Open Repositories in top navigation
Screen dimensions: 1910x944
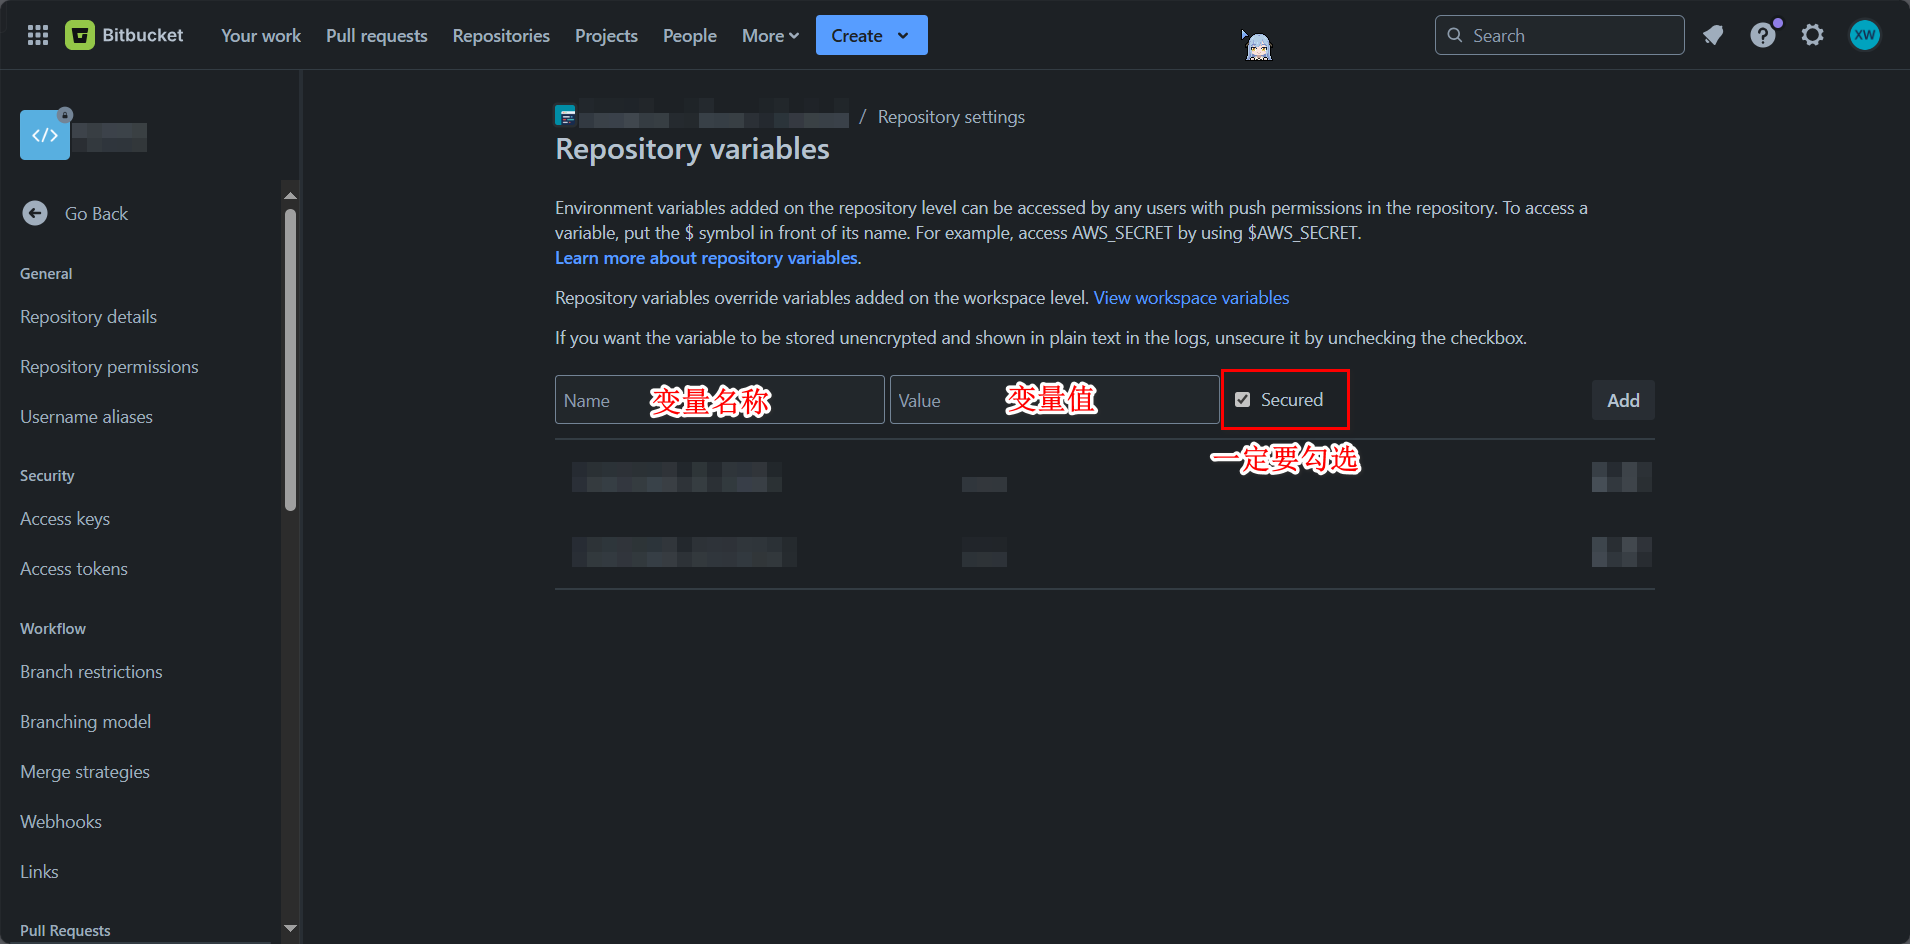point(501,35)
